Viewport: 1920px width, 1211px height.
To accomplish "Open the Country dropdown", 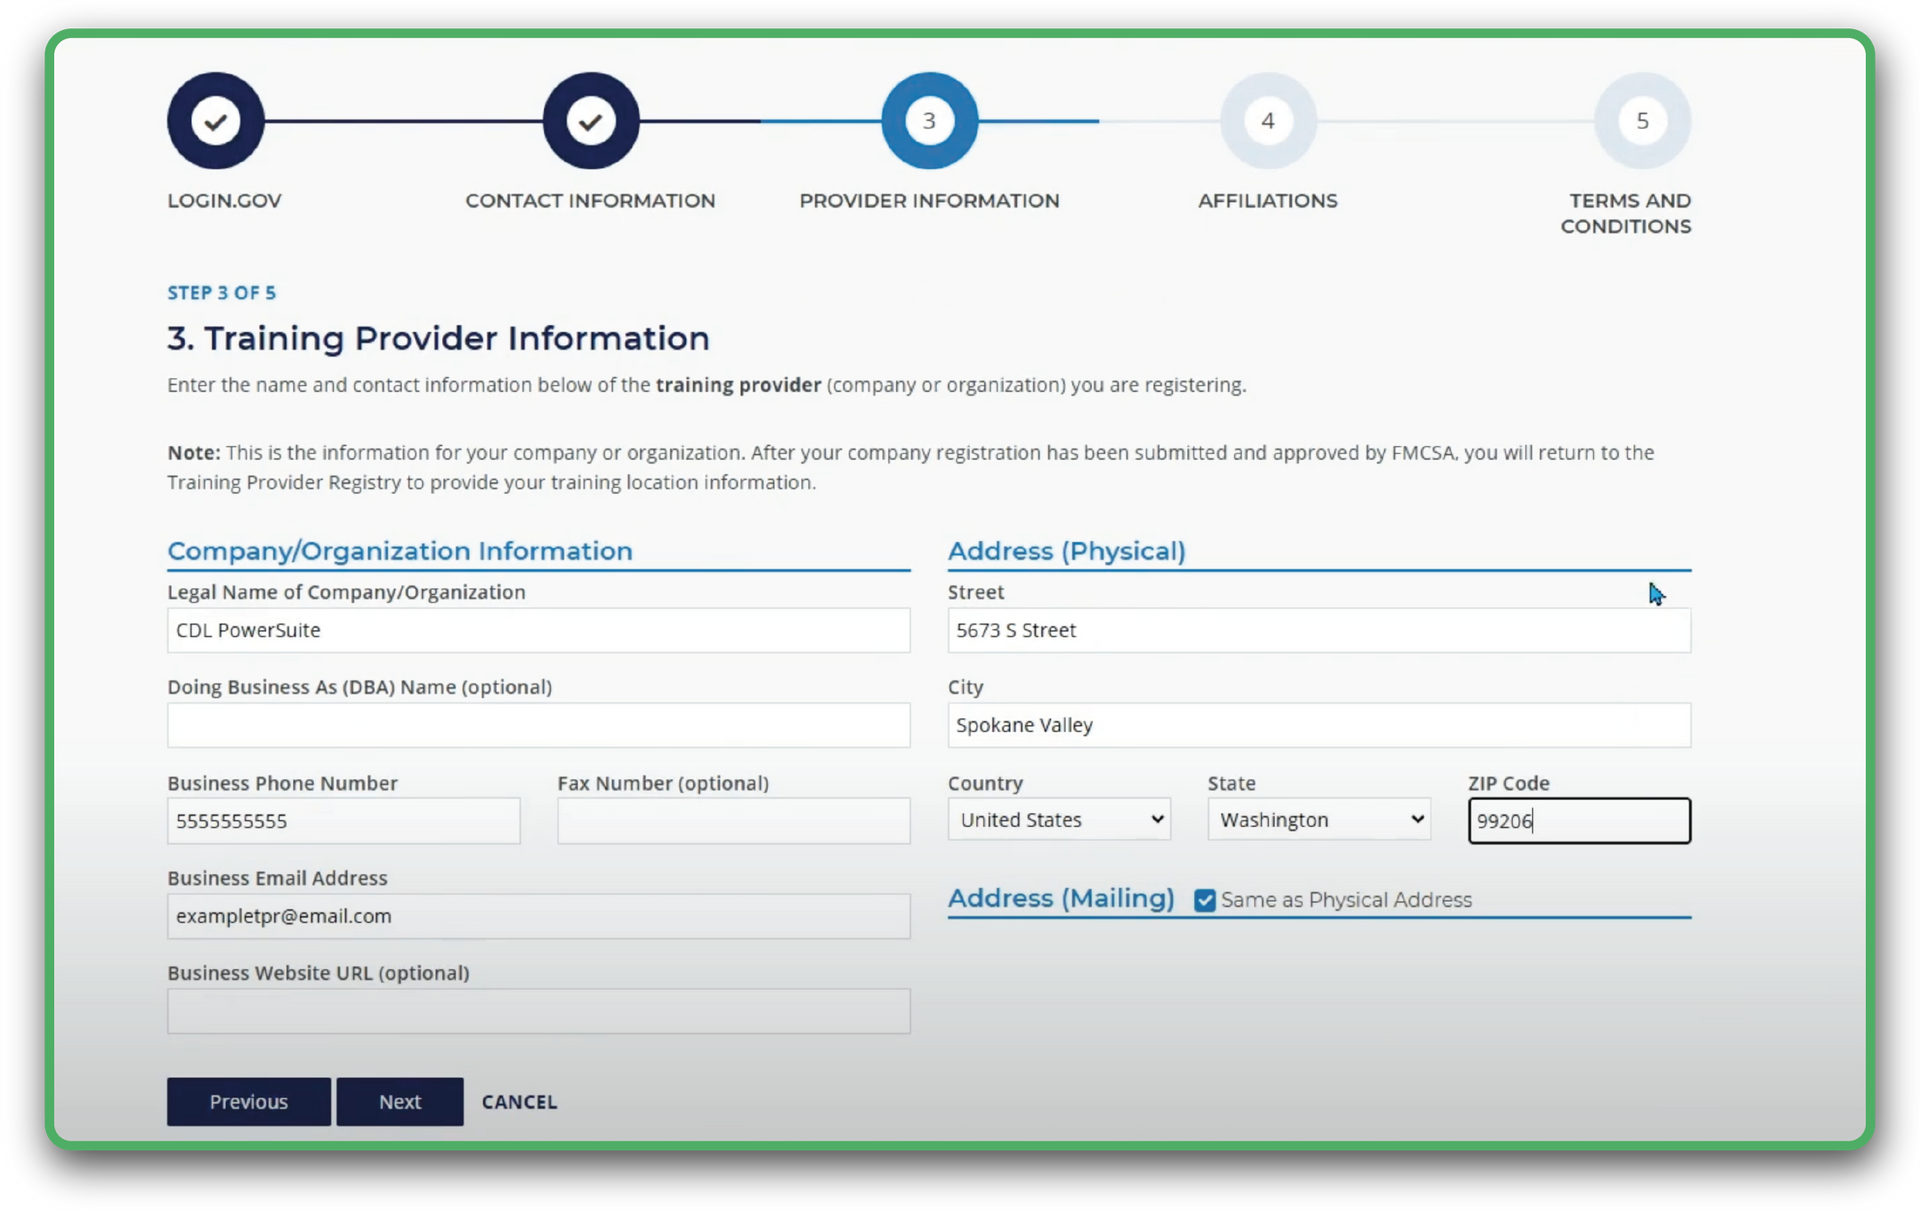I will coord(1058,819).
